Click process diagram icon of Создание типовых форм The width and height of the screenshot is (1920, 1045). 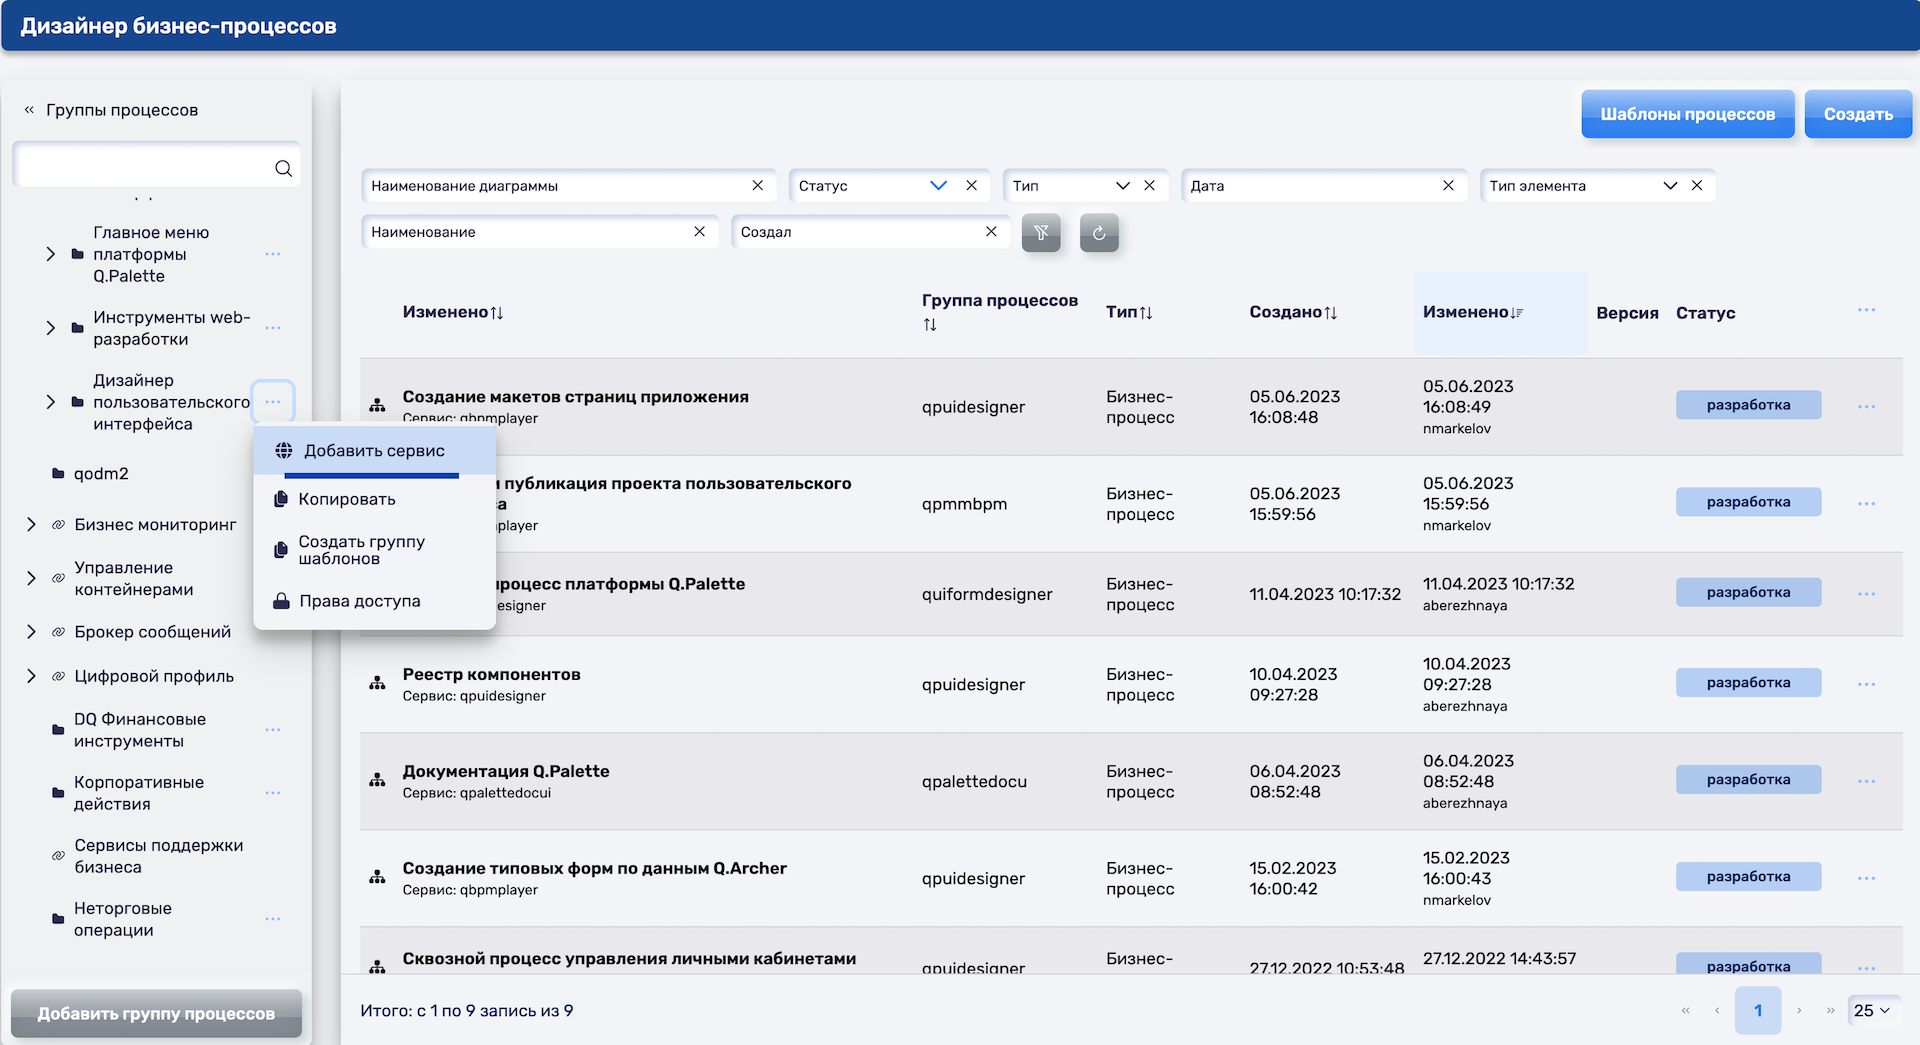click(x=377, y=877)
